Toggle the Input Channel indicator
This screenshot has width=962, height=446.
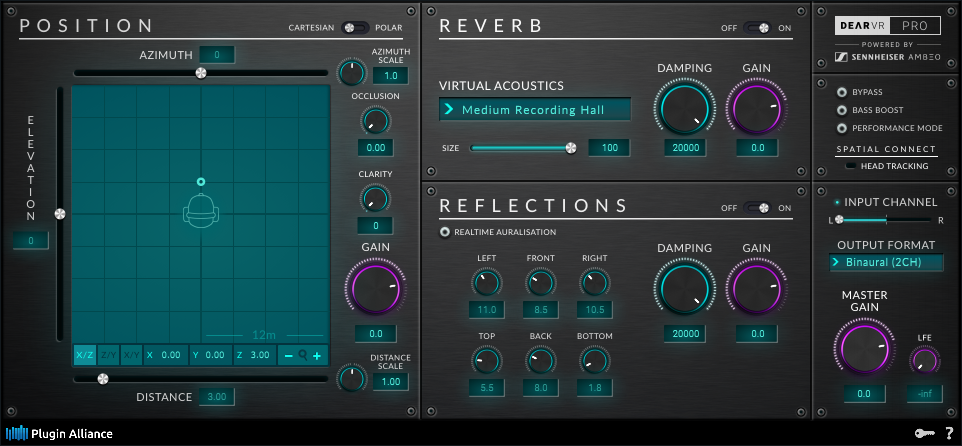click(x=837, y=202)
